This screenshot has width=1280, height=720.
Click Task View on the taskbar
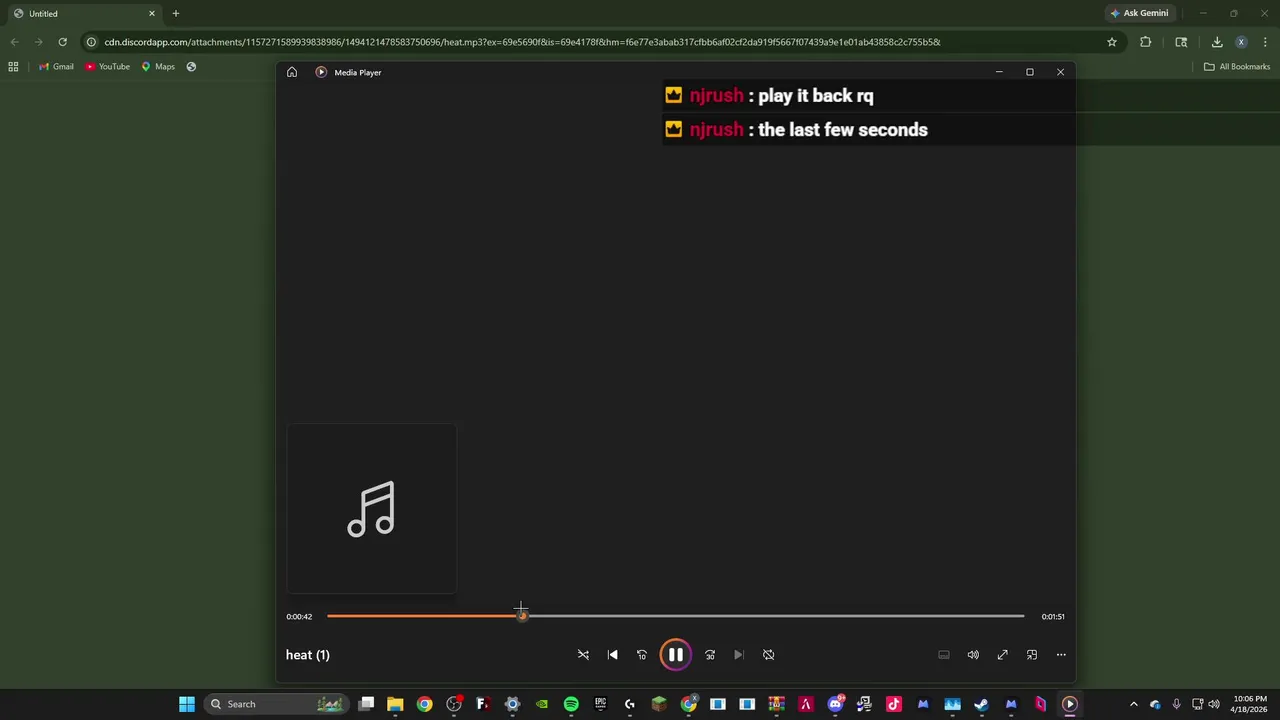pos(366,704)
